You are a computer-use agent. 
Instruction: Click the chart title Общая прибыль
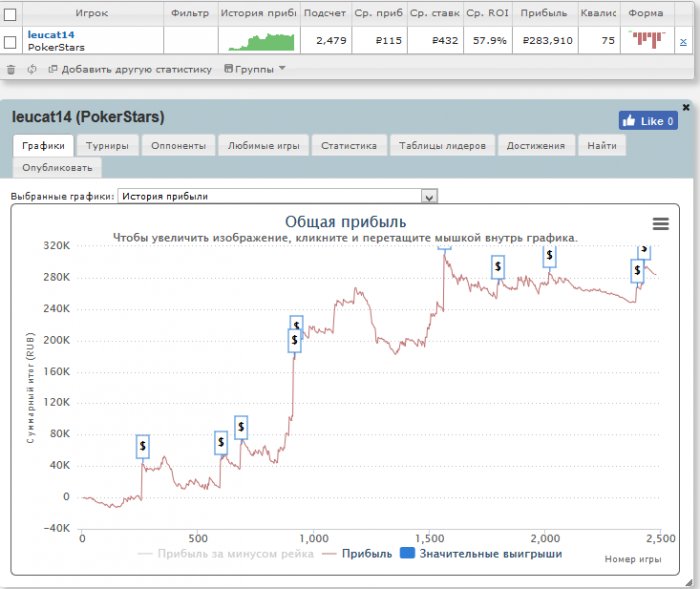tap(346, 221)
